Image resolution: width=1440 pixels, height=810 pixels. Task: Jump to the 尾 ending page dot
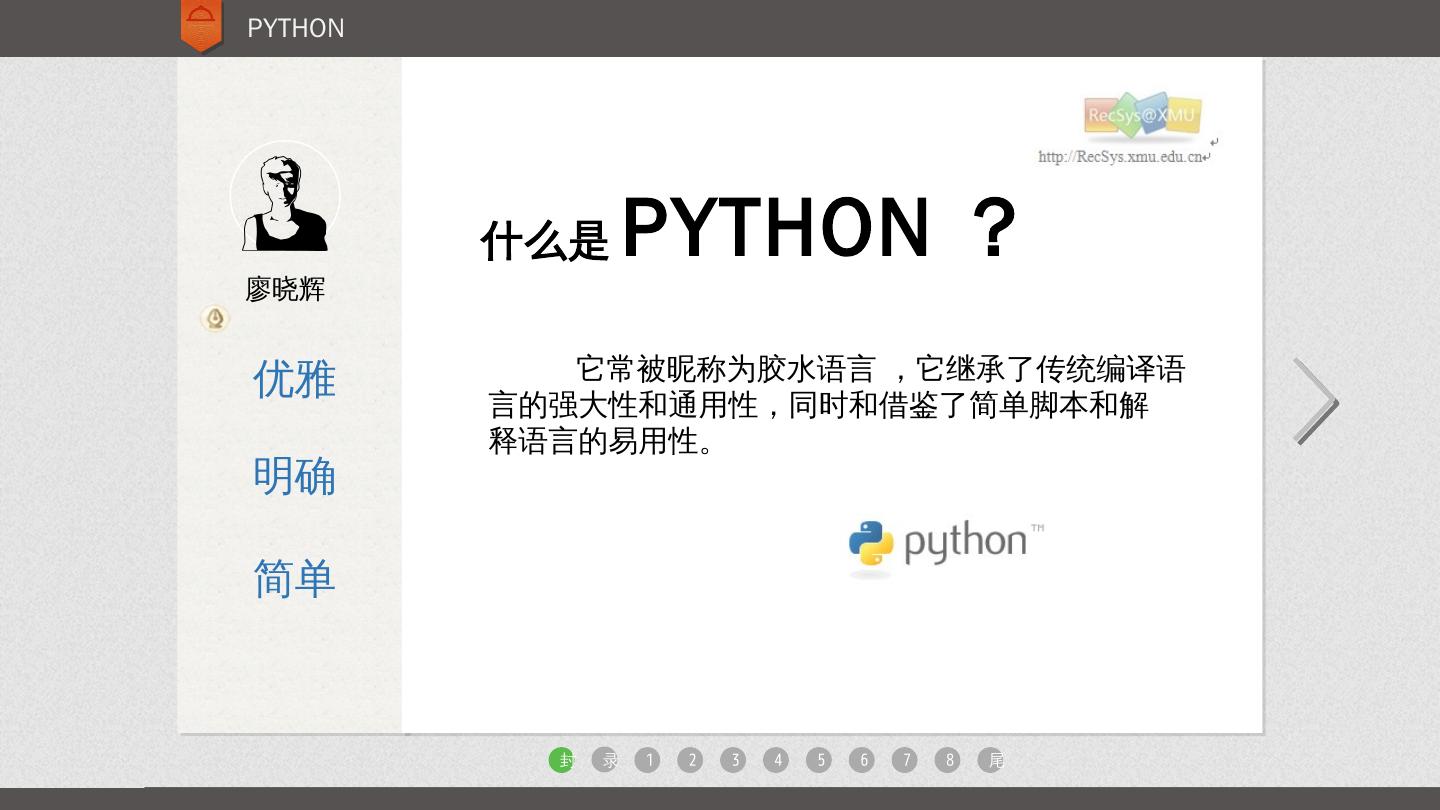point(991,760)
